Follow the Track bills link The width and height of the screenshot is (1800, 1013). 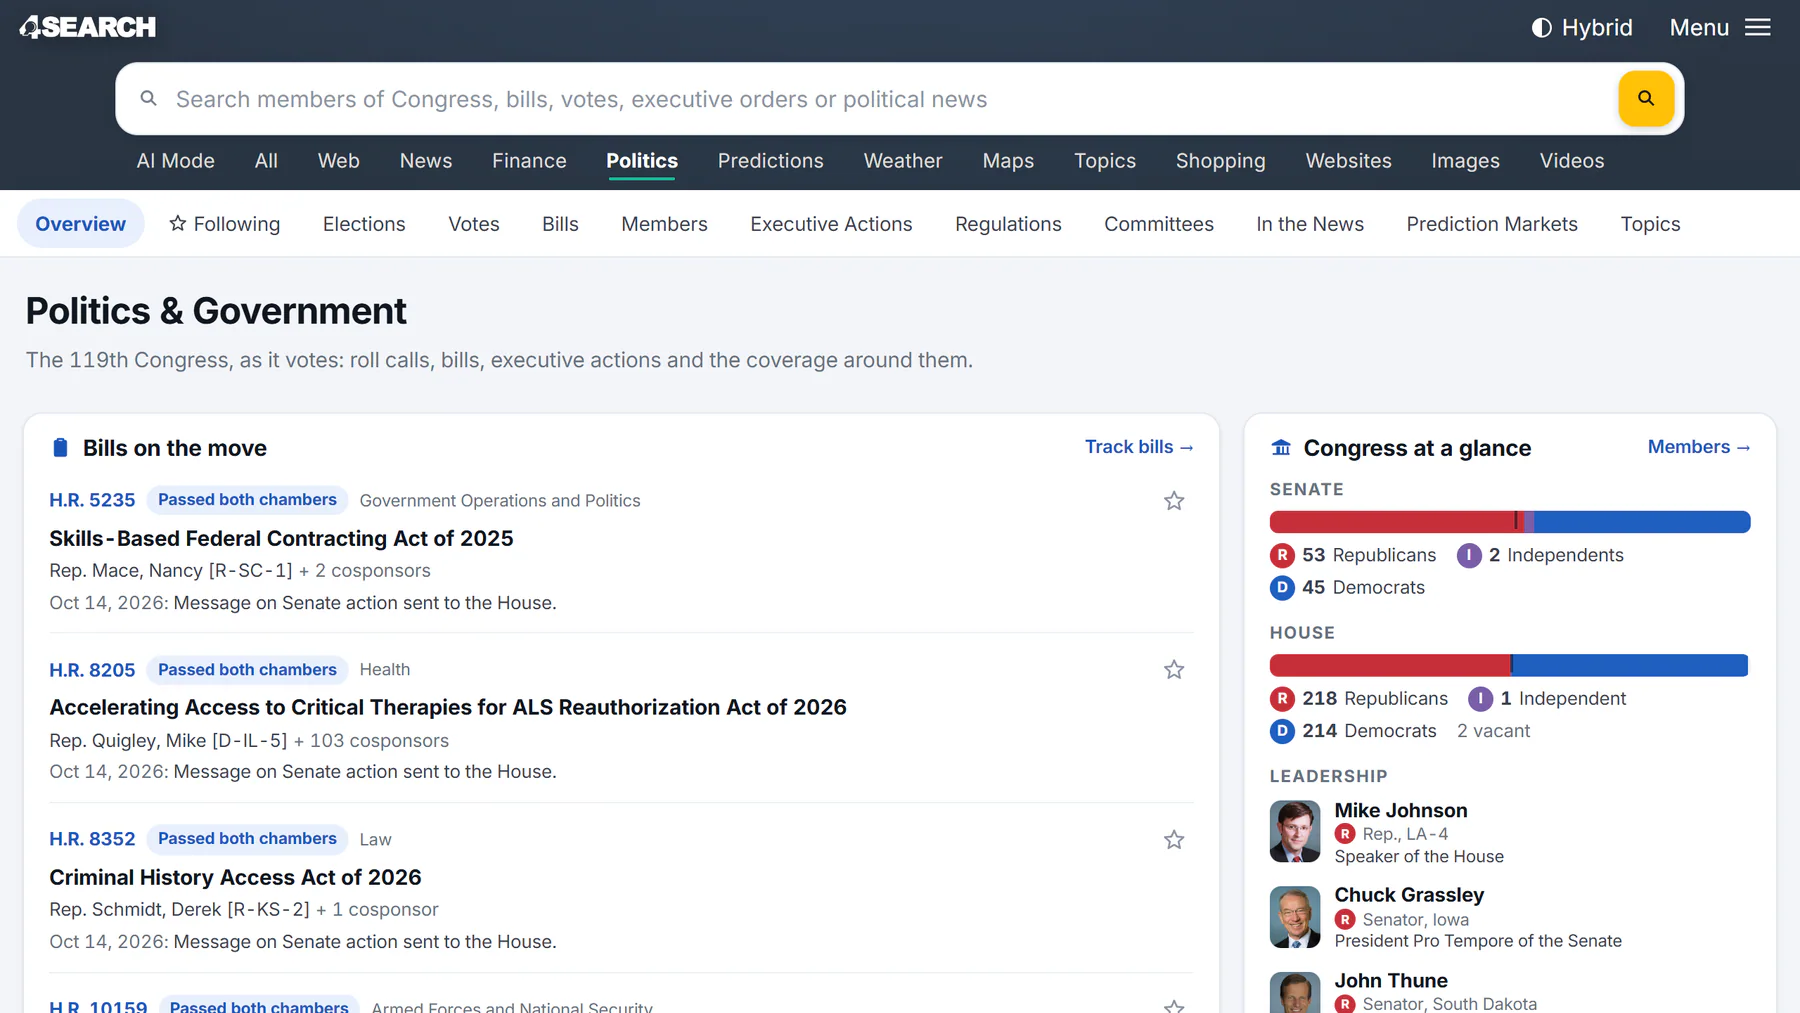[1139, 446]
